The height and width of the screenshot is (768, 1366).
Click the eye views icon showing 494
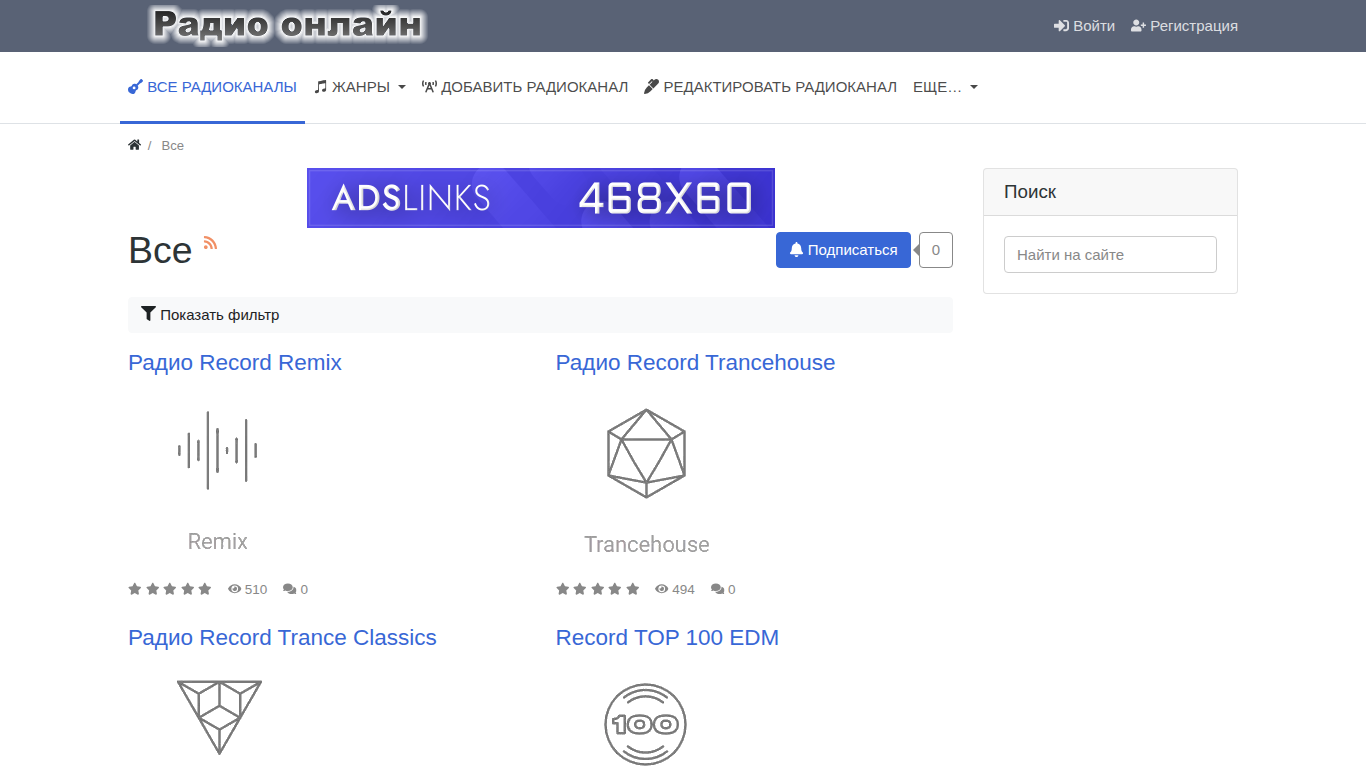point(662,589)
